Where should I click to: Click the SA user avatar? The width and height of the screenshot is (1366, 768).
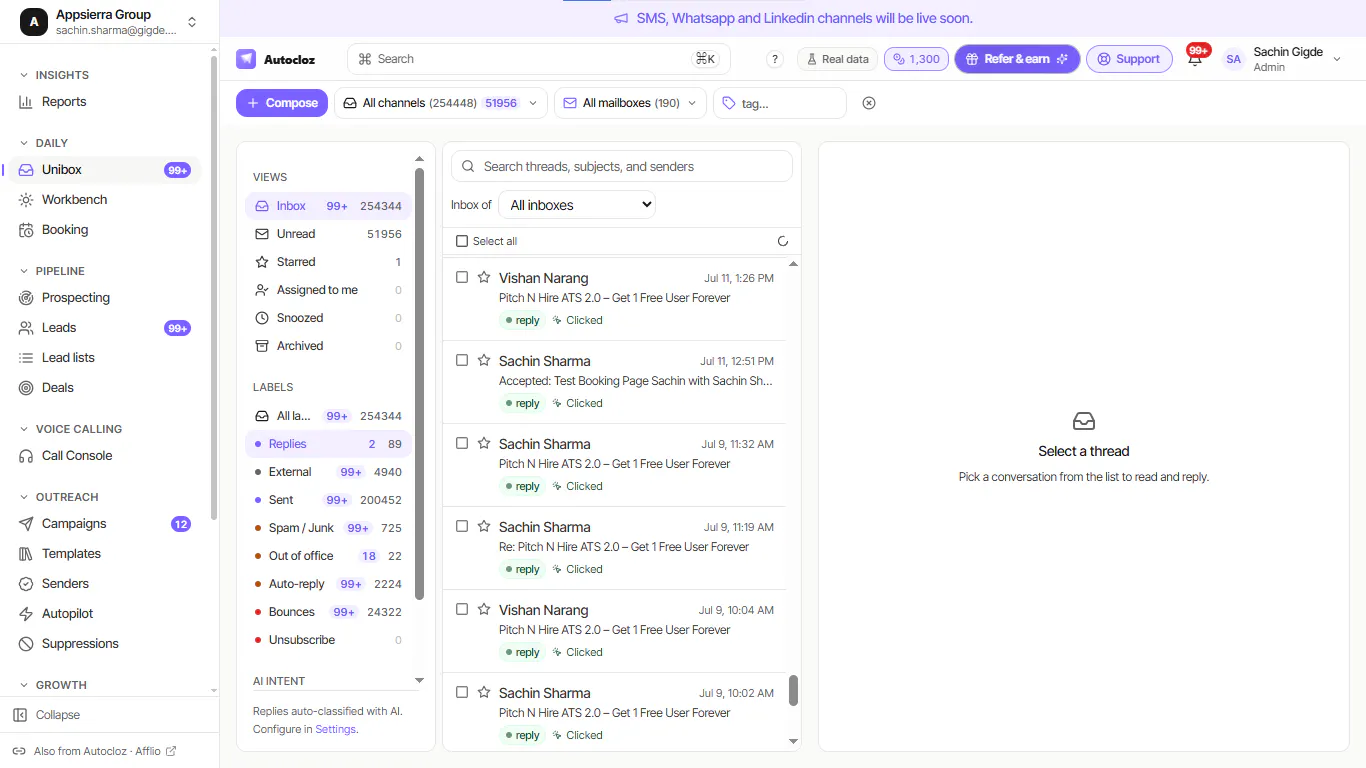(x=1234, y=59)
